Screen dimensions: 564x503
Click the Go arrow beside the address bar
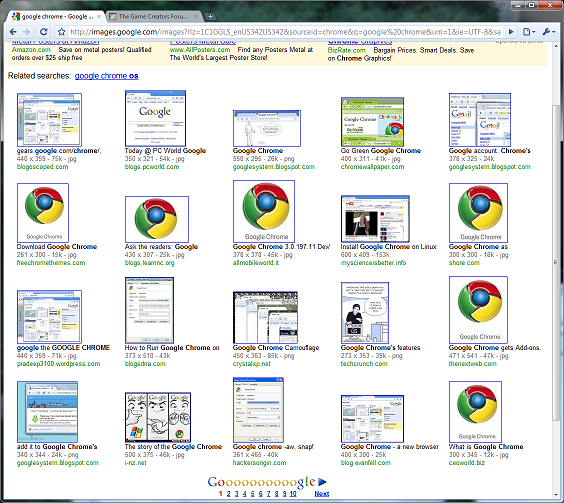pos(511,32)
